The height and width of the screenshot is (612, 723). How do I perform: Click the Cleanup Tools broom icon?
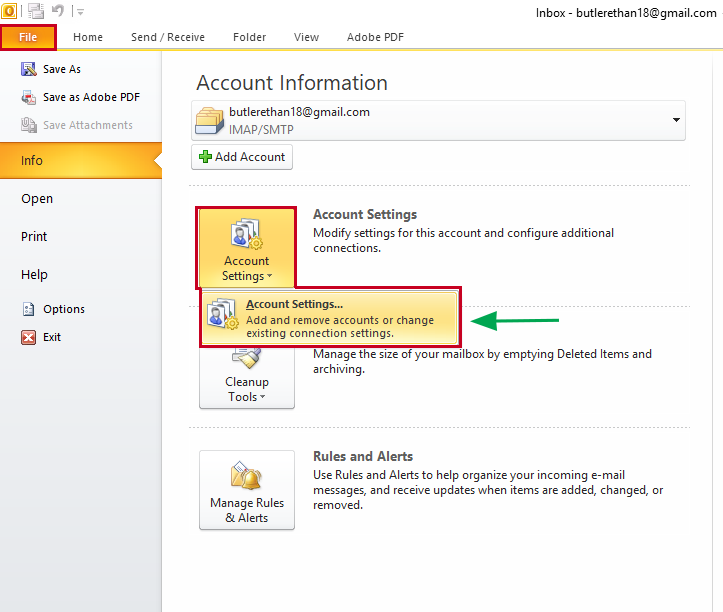pyautogui.click(x=247, y=359)
